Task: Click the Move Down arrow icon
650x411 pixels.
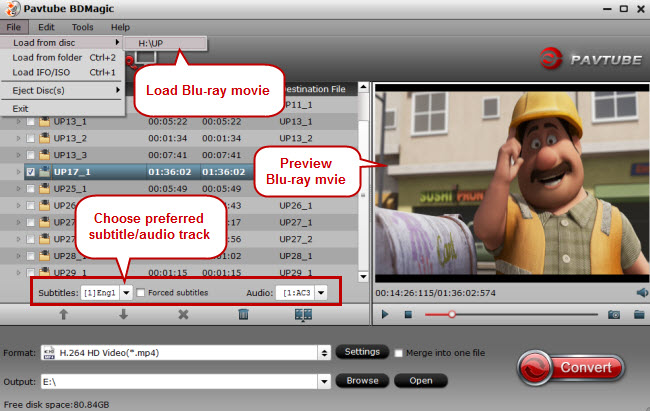Action: point(123,314)
